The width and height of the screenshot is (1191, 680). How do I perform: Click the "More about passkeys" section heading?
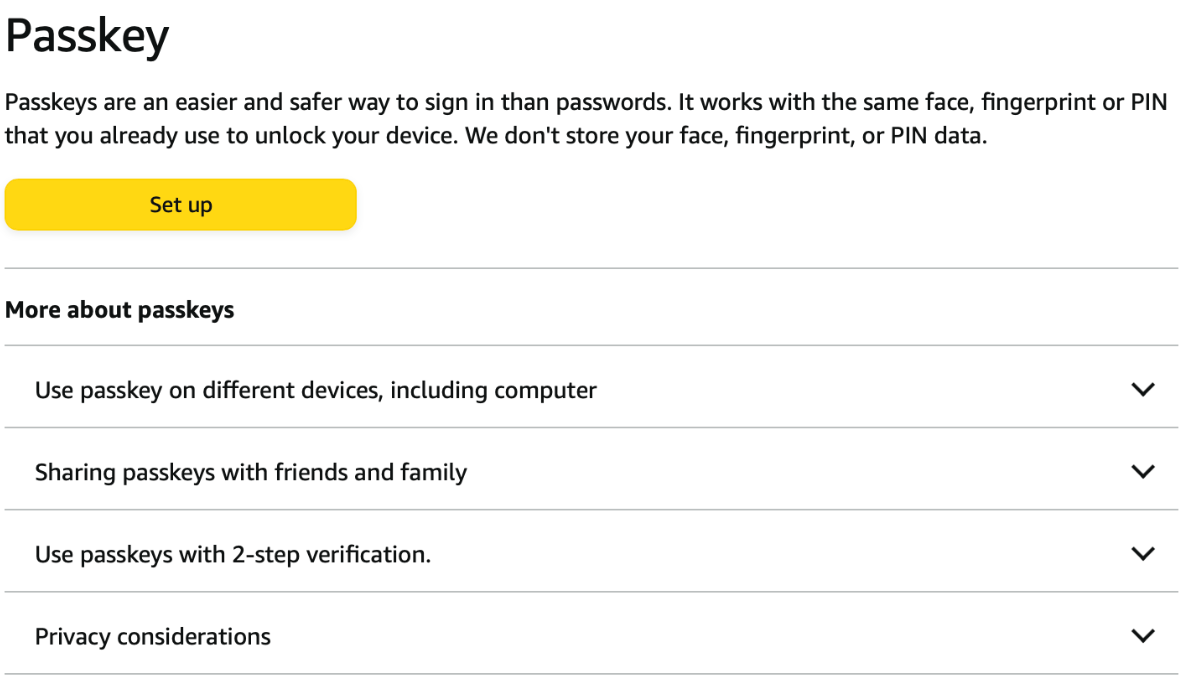[119, 310]
